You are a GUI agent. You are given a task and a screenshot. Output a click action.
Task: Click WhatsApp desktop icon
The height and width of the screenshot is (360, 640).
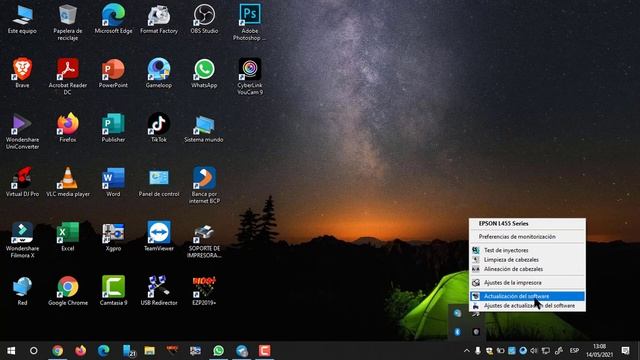(x=204, y=73)
